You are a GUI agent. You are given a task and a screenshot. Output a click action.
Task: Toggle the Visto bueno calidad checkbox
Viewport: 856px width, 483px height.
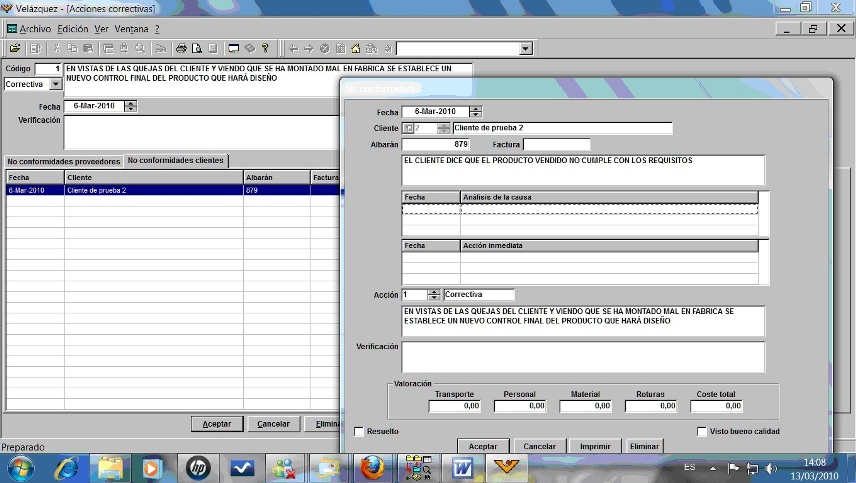tap(702, 432)
